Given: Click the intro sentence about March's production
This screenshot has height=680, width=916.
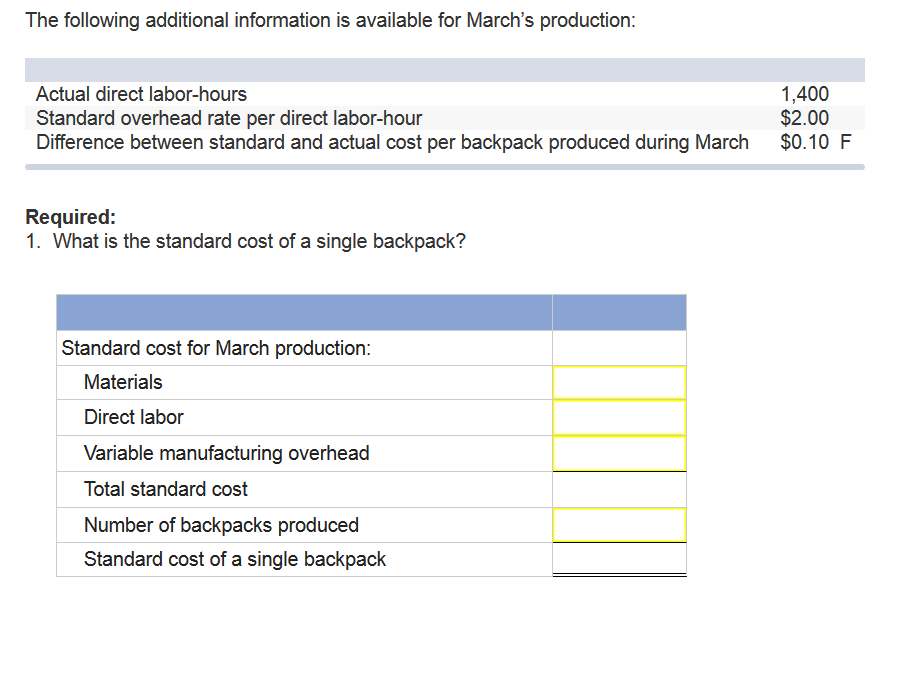Looking at the screenshot, I should (x=331, y=20).
